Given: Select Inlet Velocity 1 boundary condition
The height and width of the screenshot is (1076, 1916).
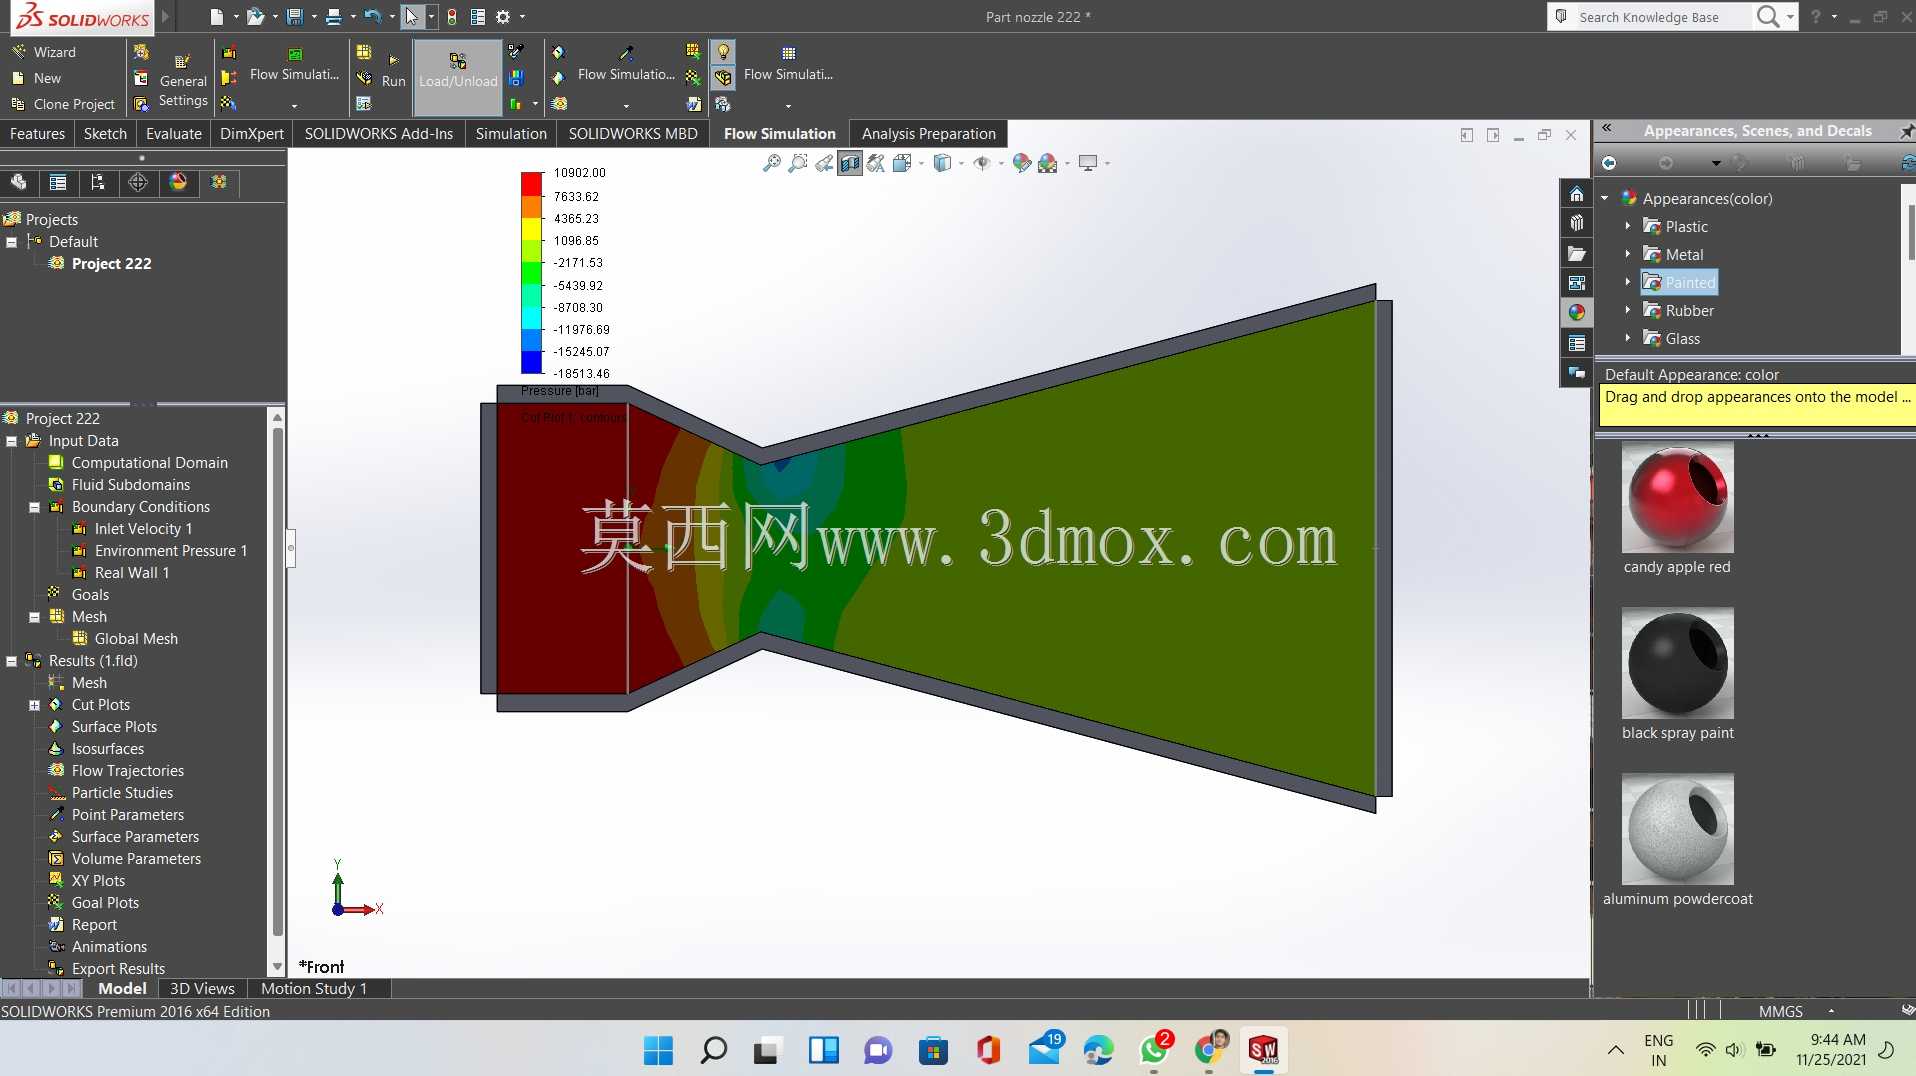Looking at the screenshot, I should tap(143, 529).
